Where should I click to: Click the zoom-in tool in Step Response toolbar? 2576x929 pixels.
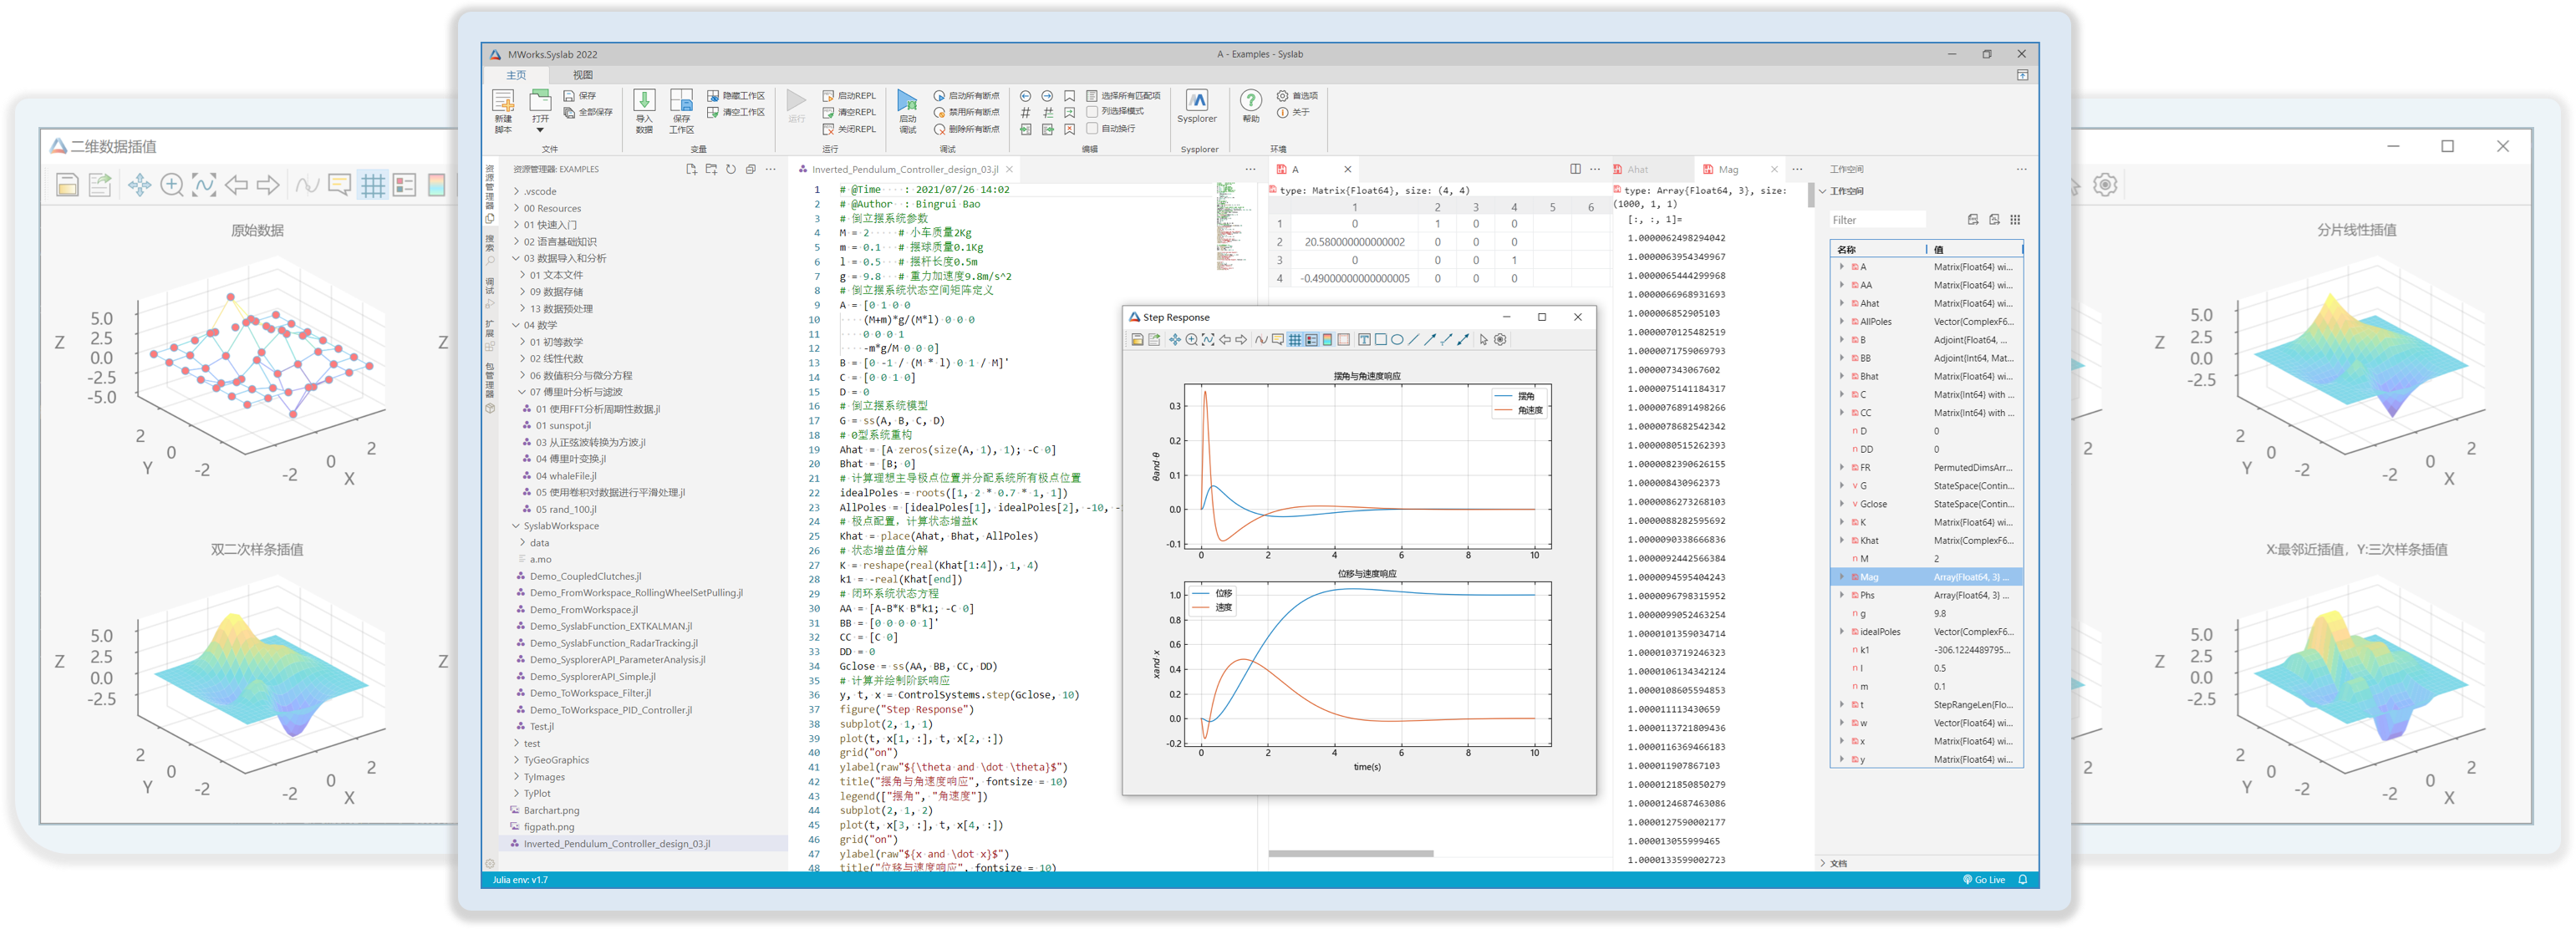coord(1192,340)
